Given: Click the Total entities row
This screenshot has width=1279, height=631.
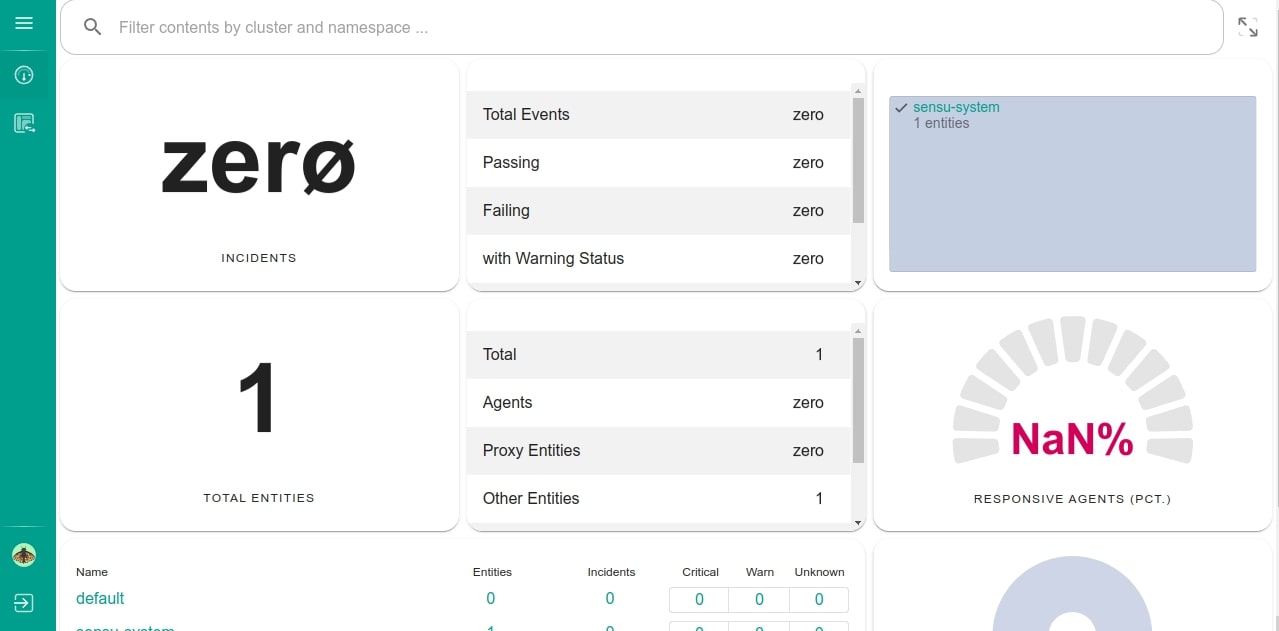Looking at the screenshot, I should (x=659, y=355).
